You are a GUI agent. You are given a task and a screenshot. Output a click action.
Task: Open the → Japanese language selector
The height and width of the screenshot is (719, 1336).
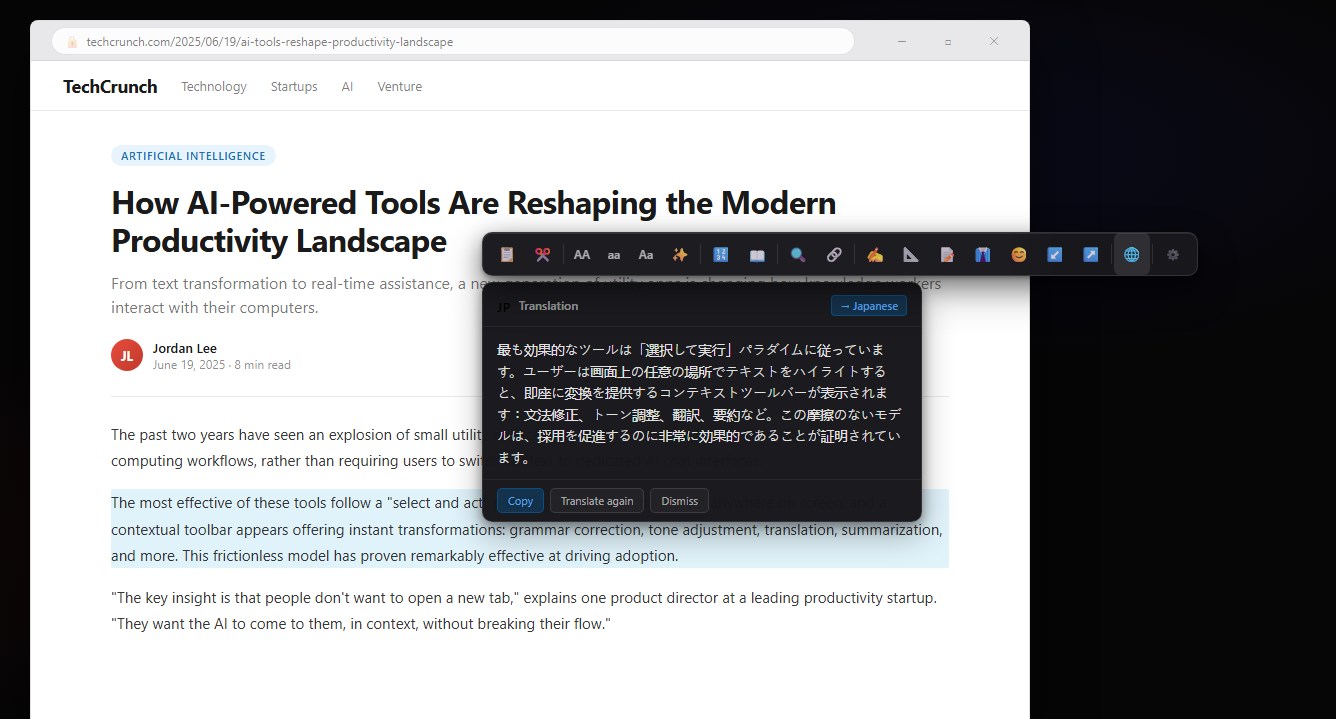869,306
